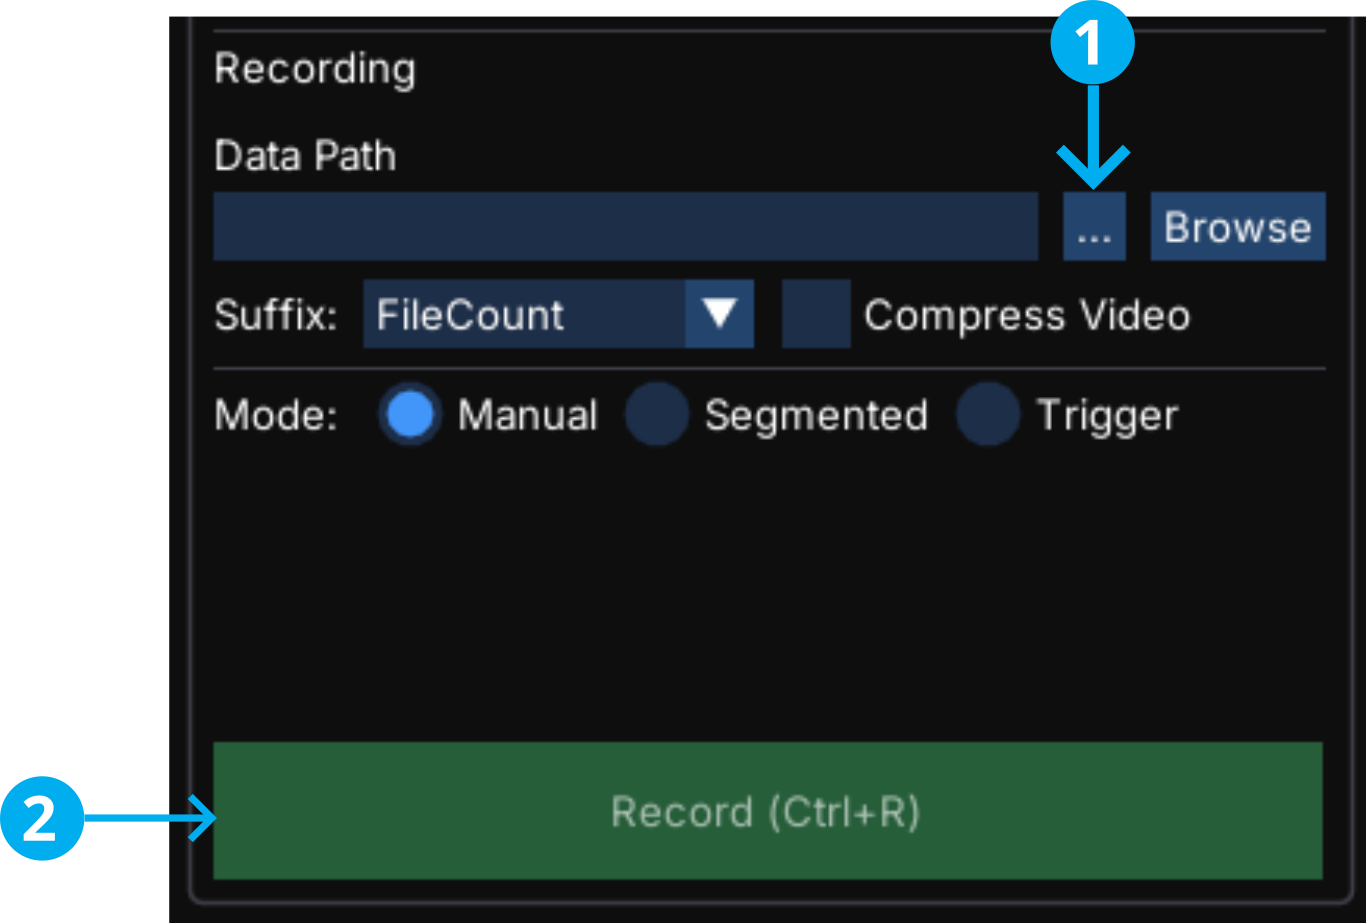The width and height of the screenshot is (1366, 923).
Task: Focus the Data Path text field
Action: coord(626,227)
